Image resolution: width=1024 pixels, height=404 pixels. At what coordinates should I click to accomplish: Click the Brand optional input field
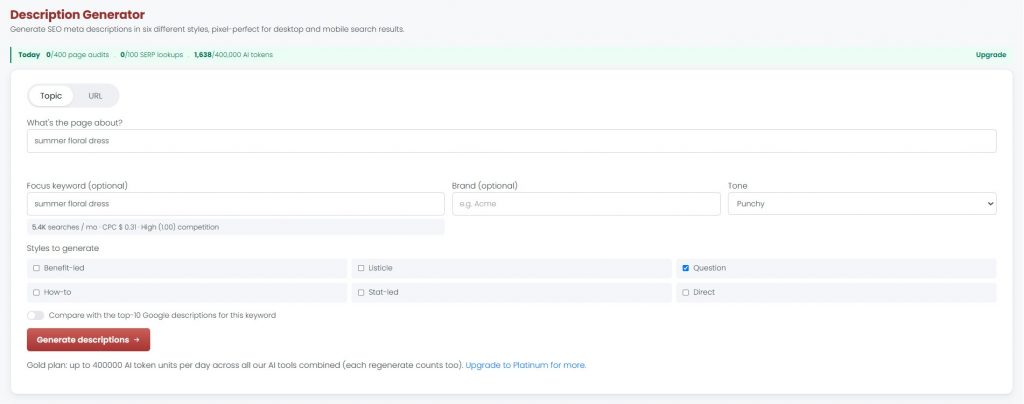pyautogui.click(x=586, y=204)
